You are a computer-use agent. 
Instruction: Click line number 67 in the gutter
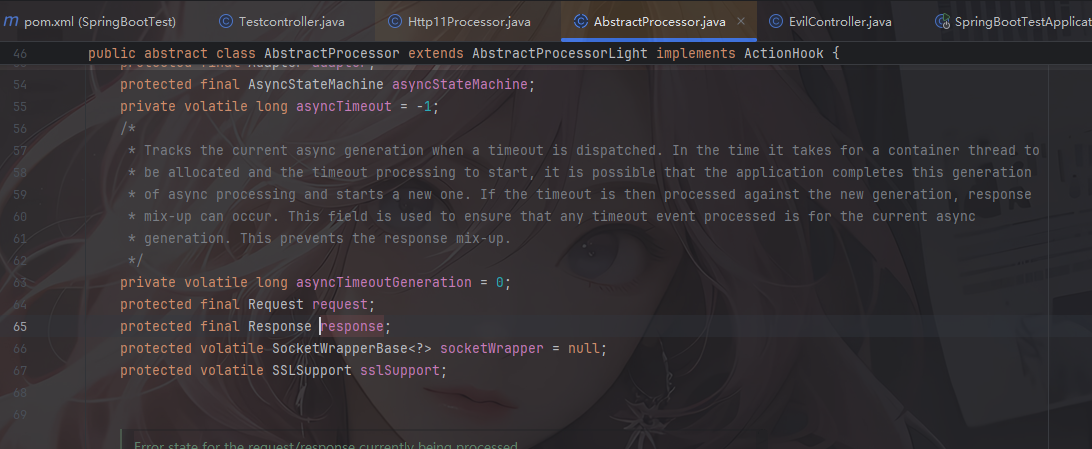tap(22, 370)
